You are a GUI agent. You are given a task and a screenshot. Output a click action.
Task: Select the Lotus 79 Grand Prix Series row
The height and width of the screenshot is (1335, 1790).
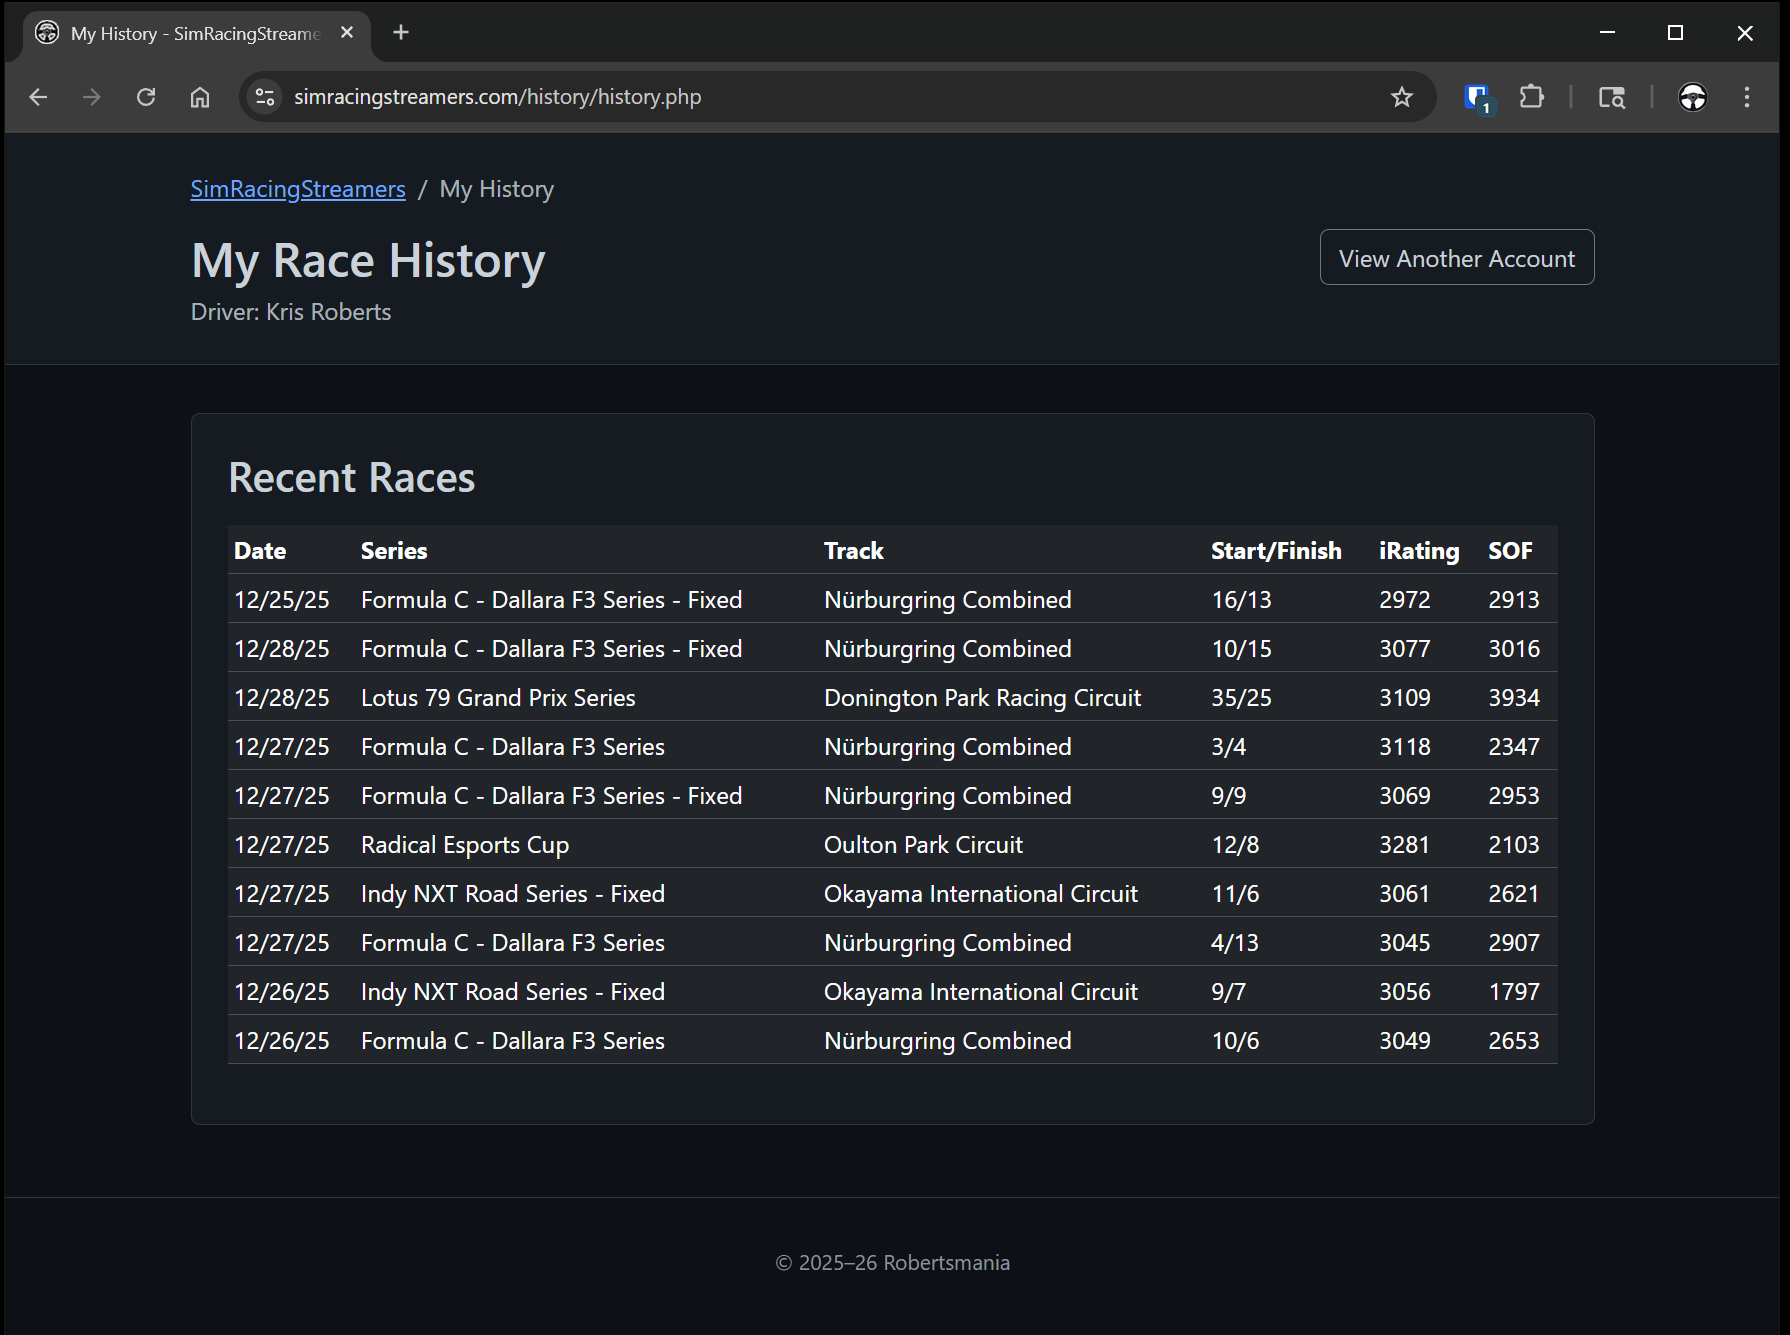coord(498,698)
